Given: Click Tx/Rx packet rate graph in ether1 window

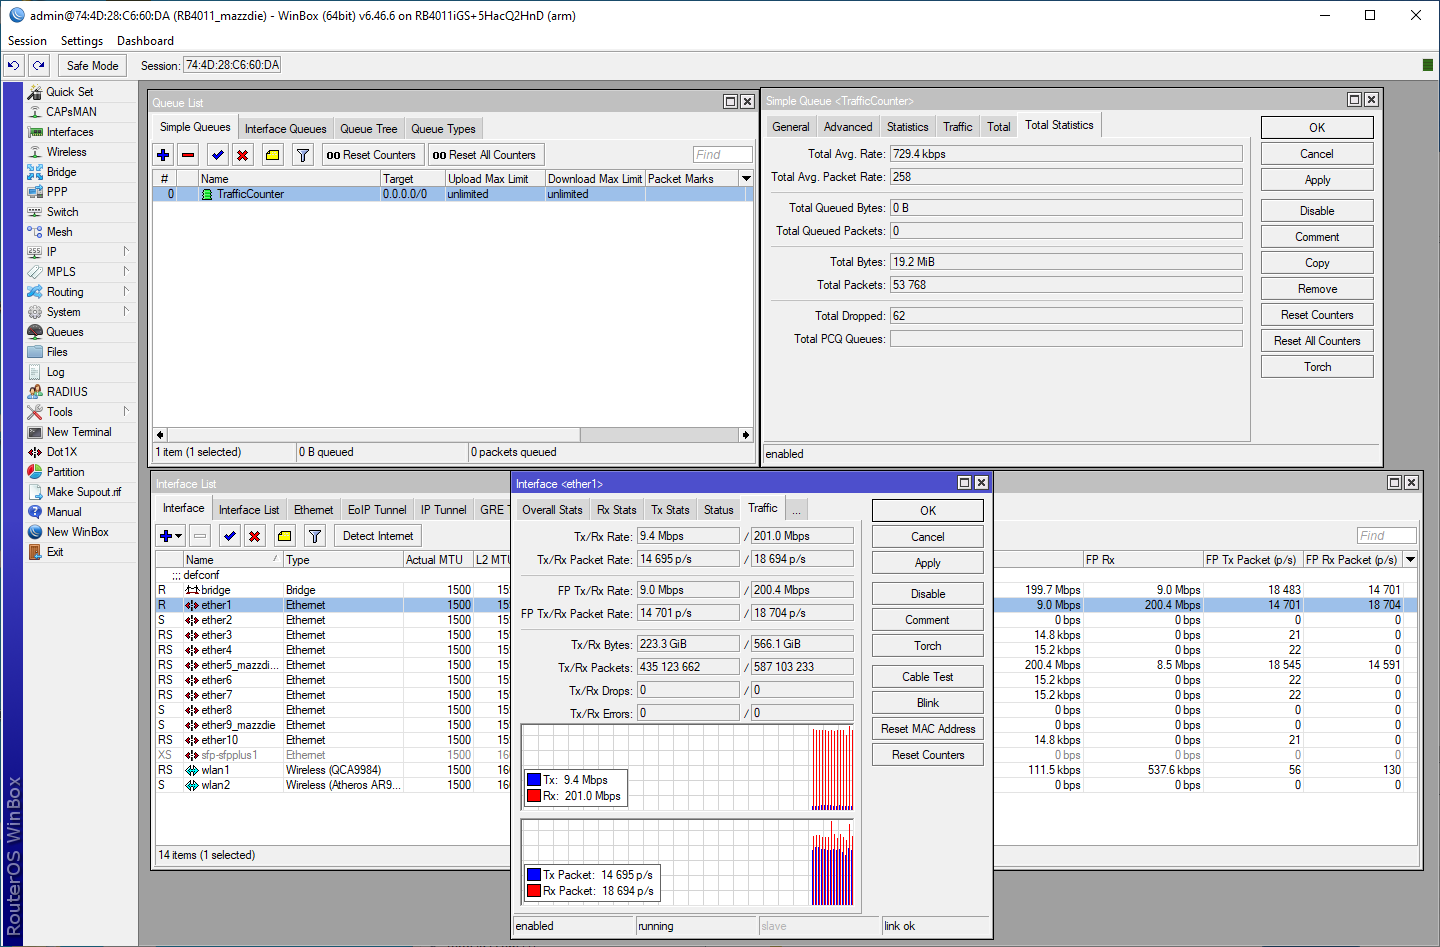Looking at the screenshot, I should (x=689, y=863).
